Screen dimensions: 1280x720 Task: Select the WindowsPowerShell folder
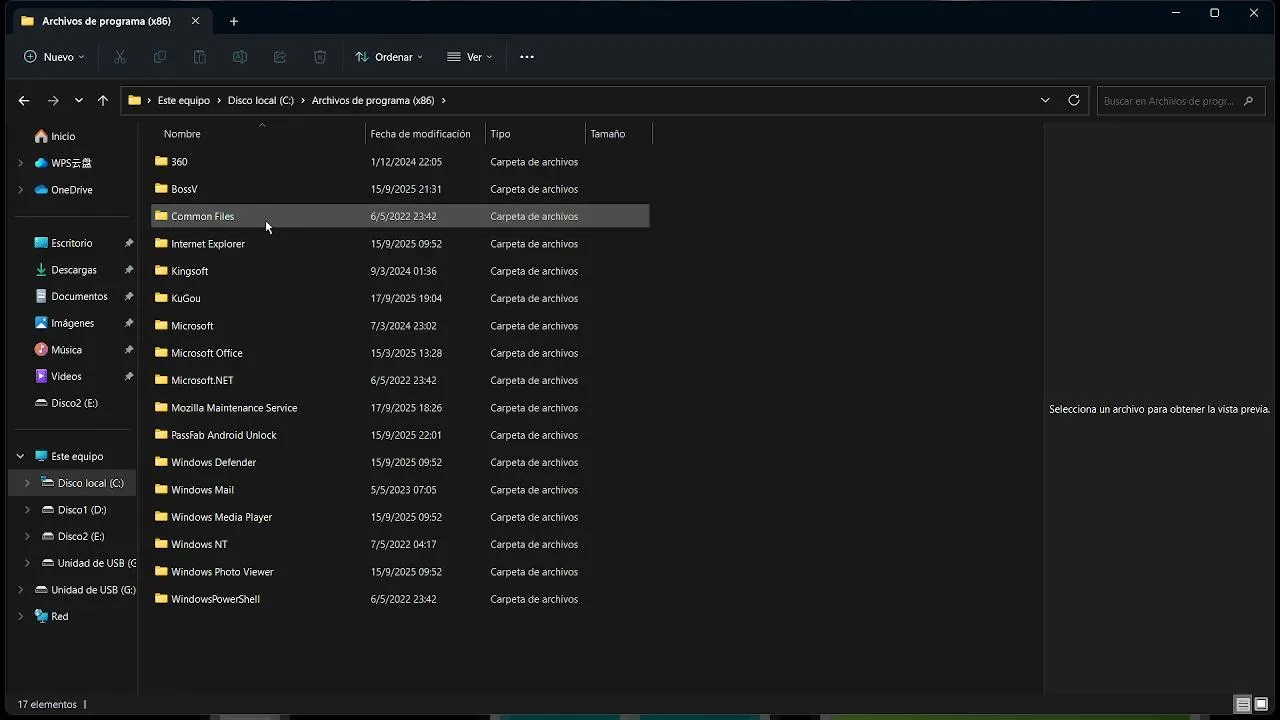point(400,599)
